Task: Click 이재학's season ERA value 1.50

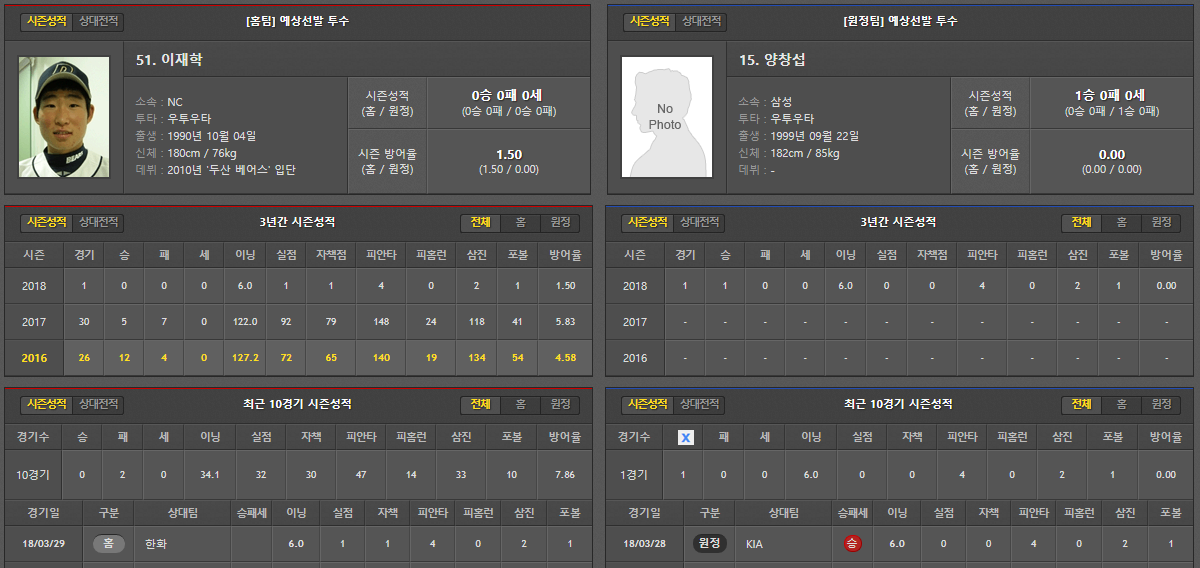Action: [508, 155]
